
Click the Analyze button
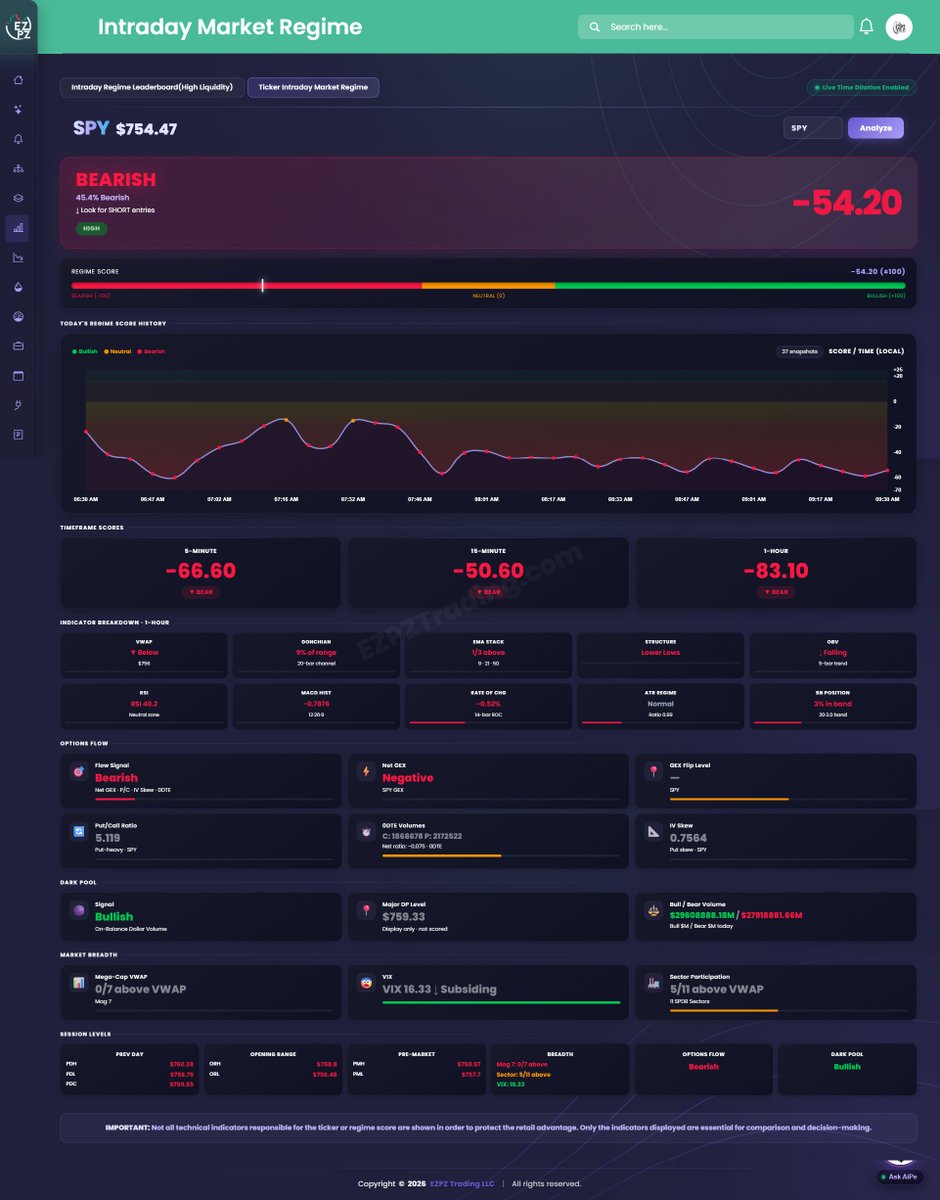[x=876, y=128]
